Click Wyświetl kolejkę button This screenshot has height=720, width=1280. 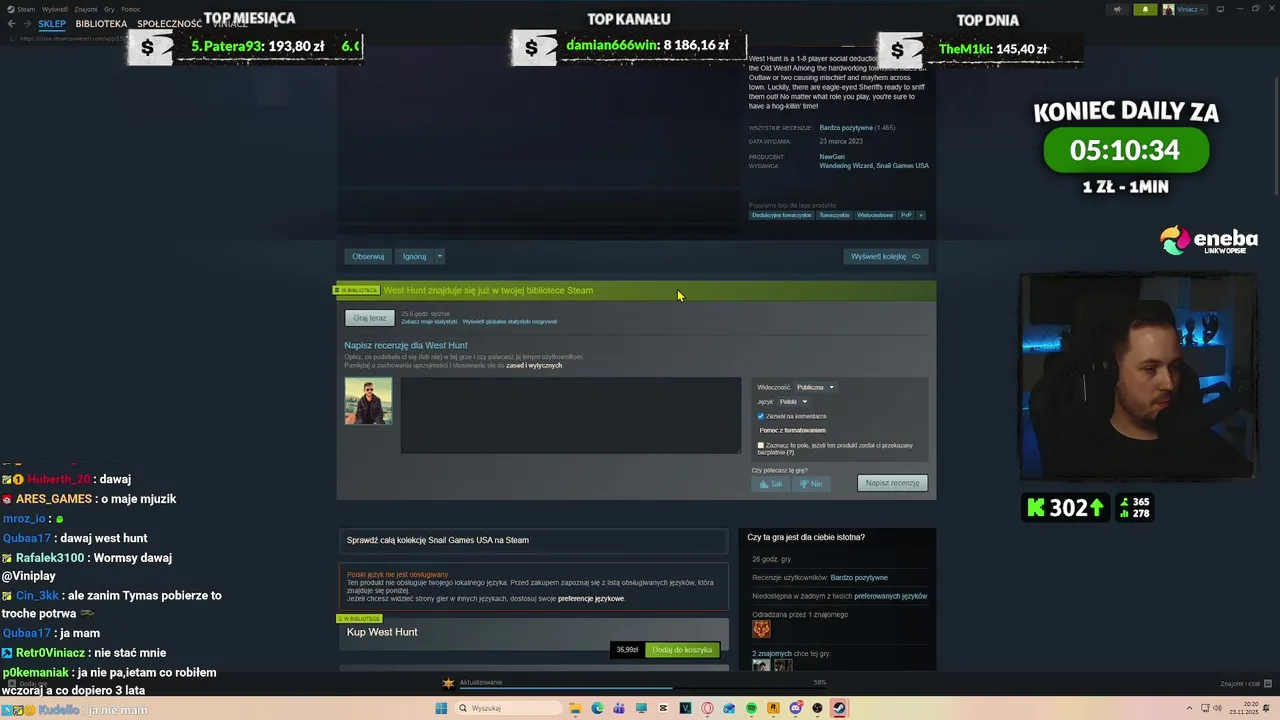(x=885, y=256)
